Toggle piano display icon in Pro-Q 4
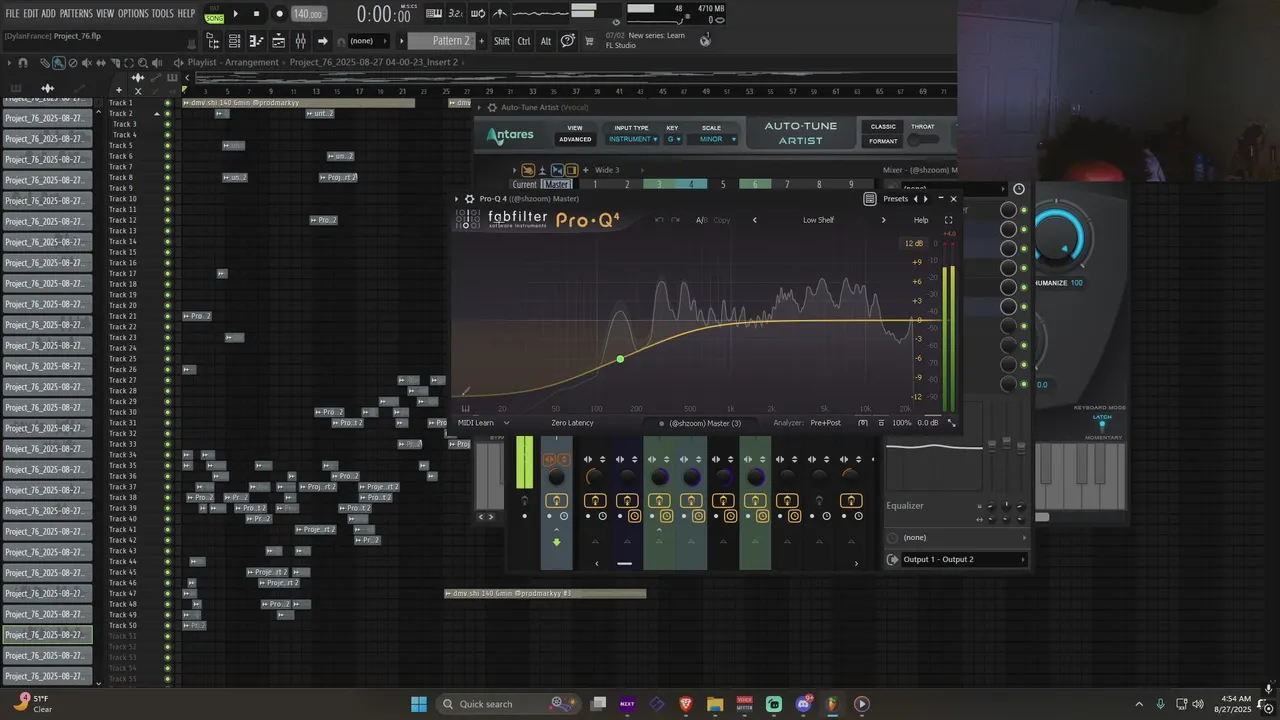 [465, 408]
